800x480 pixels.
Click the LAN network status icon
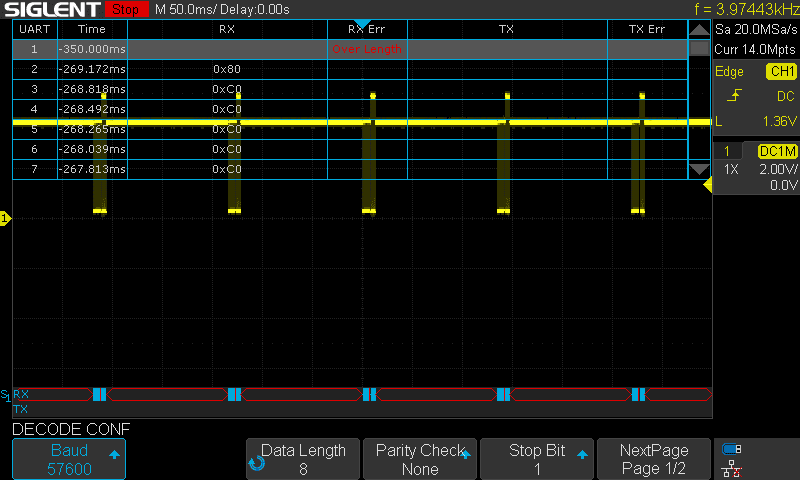point(732,467)
